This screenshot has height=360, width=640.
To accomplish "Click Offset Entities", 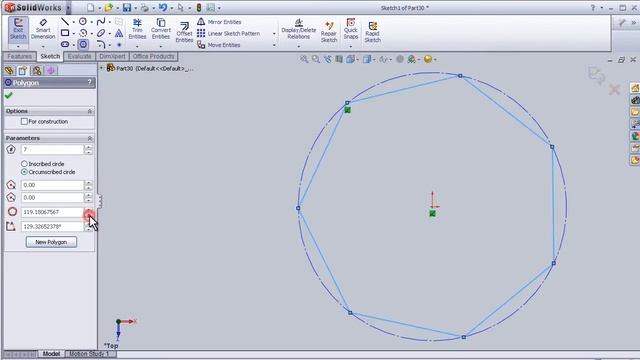I will tap(184, 32).
